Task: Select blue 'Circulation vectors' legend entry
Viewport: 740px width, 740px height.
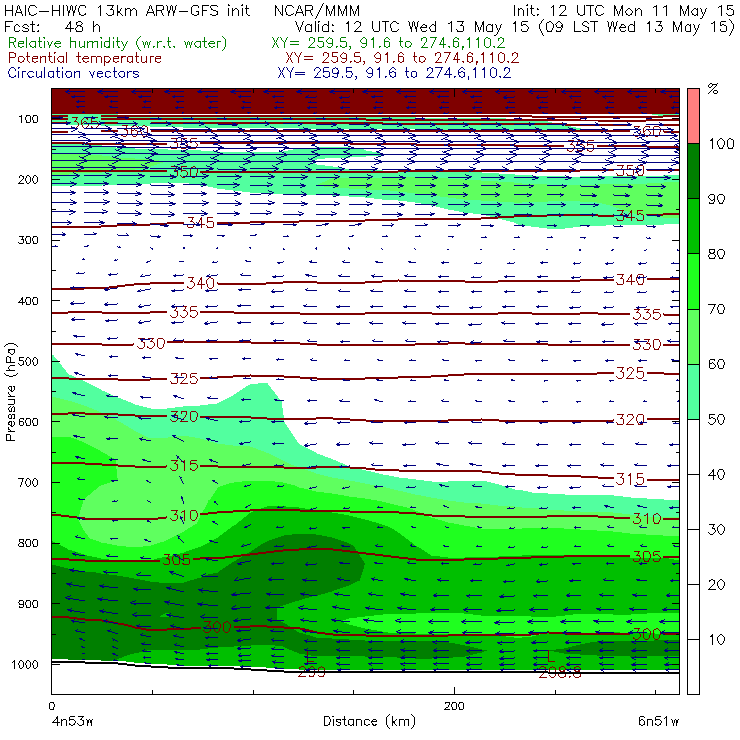Action: [74, 73]
